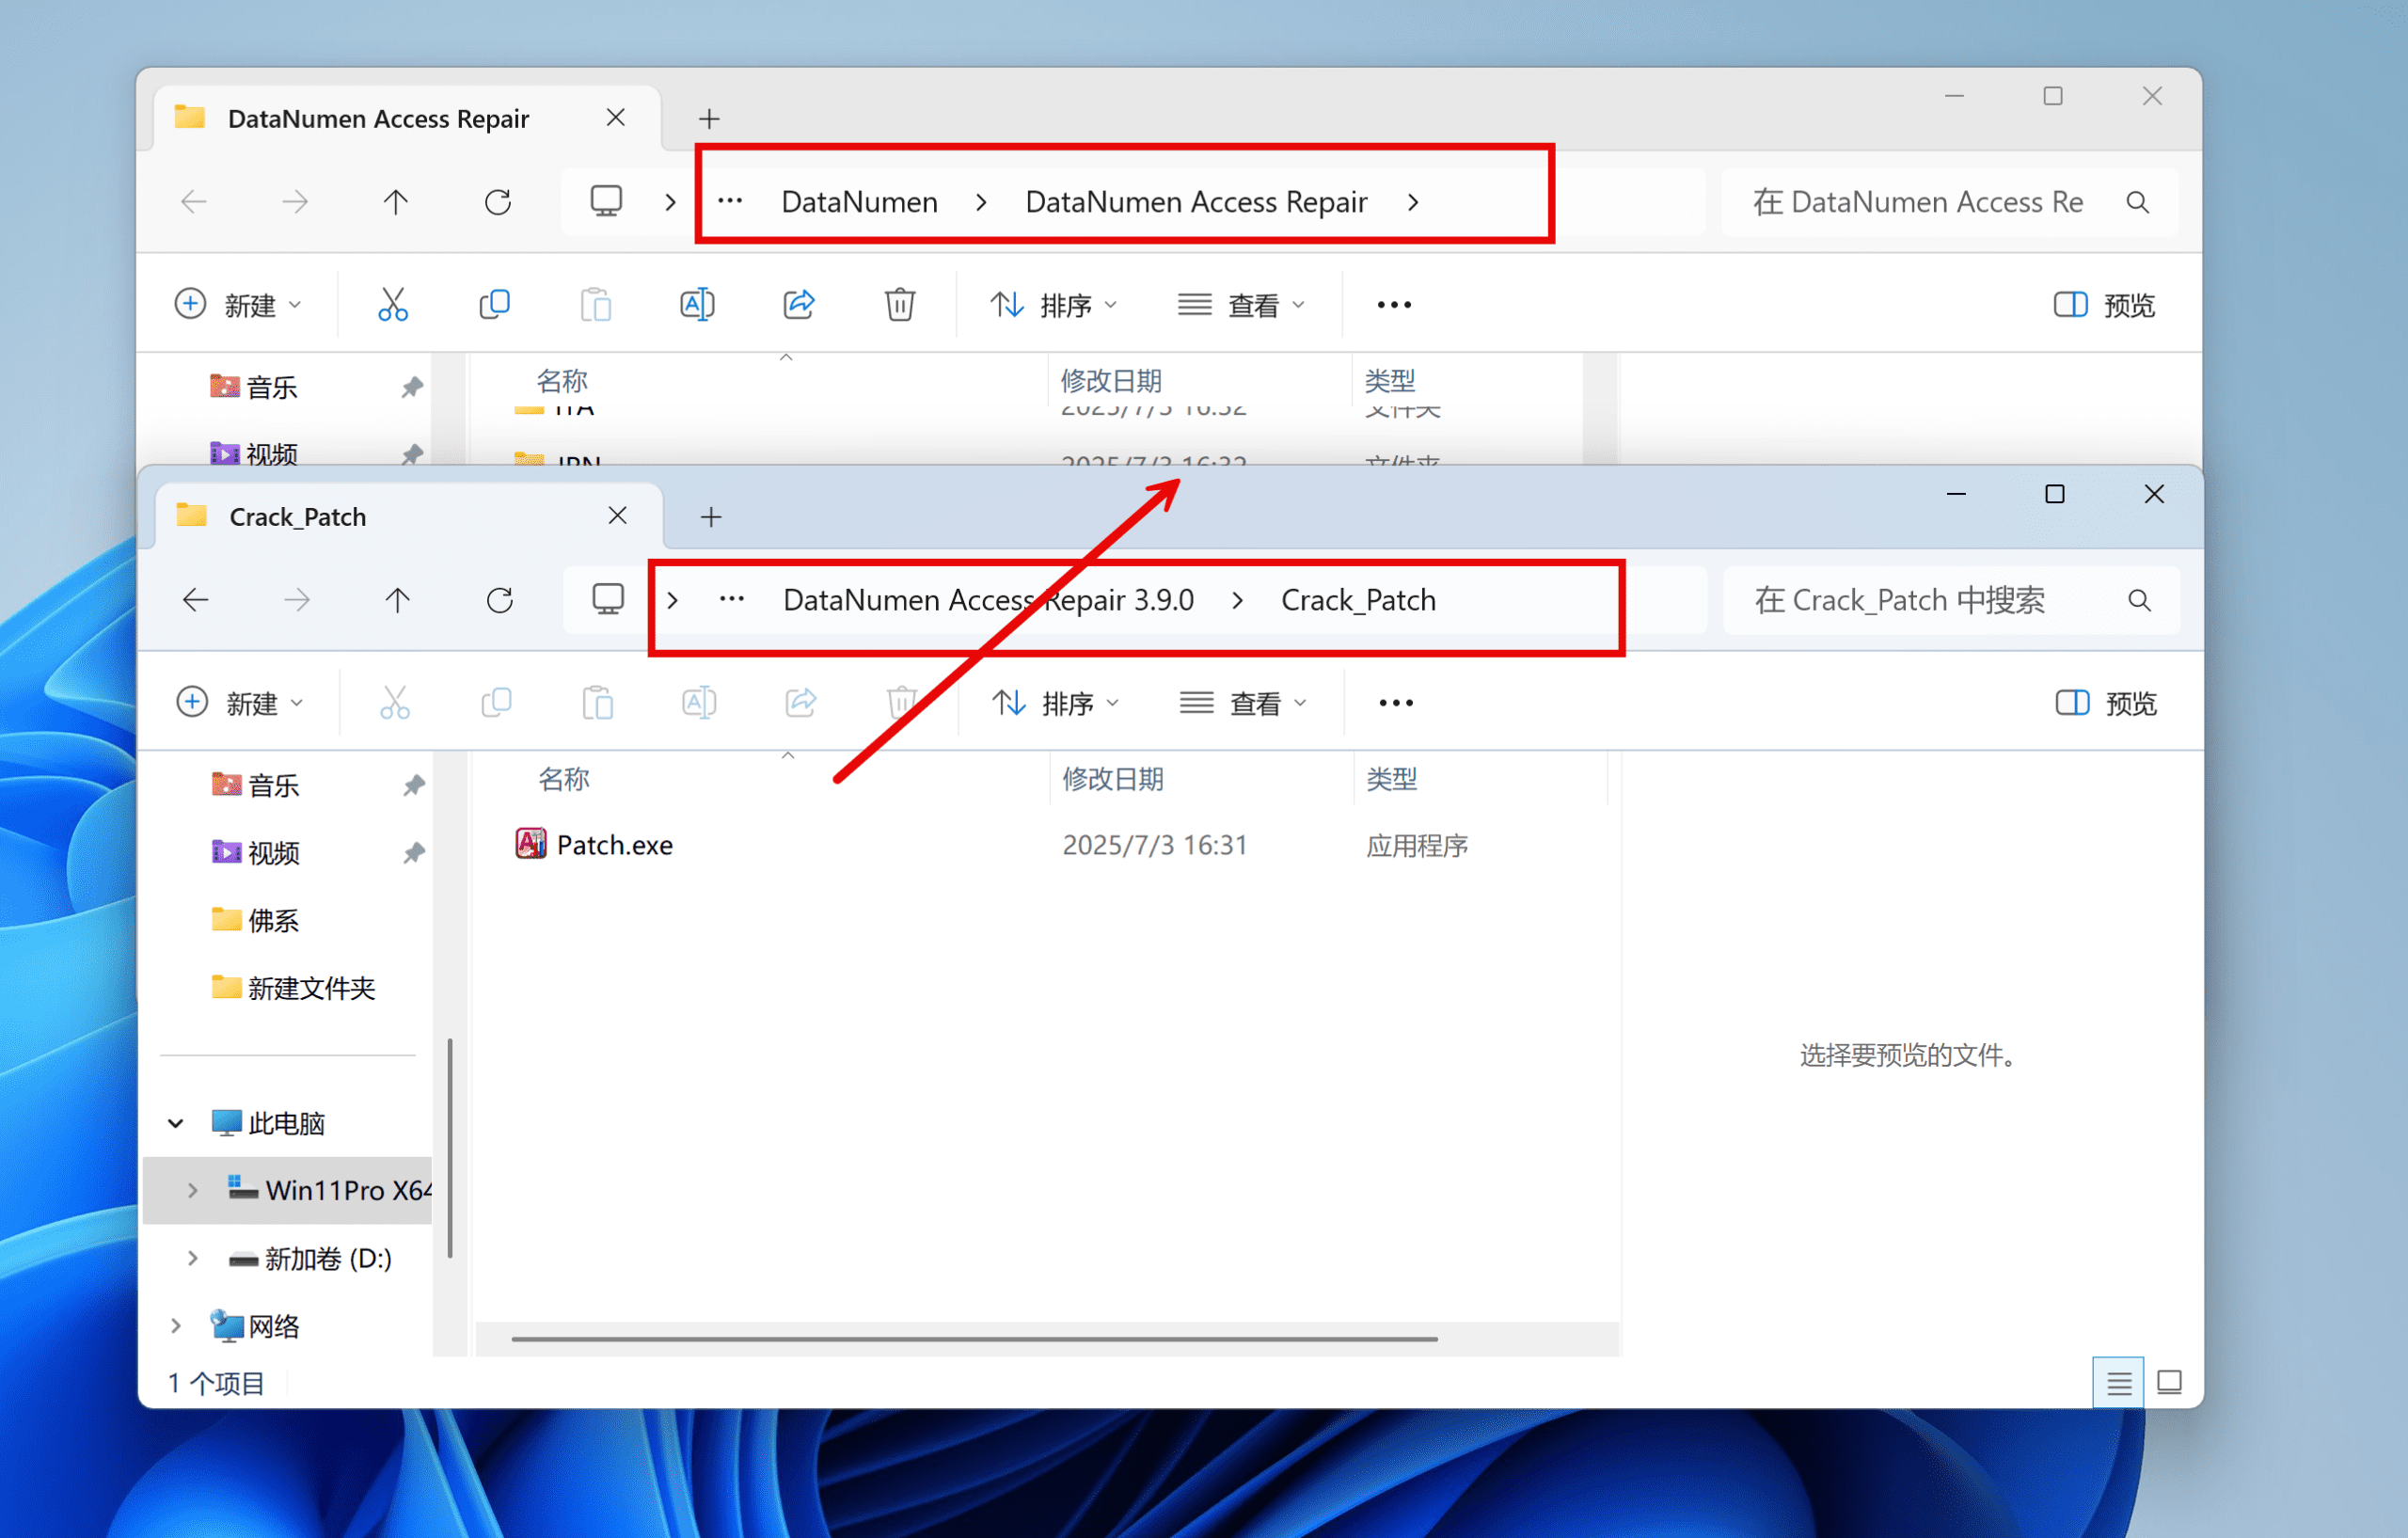Click Rename icon in top window toolbar
This screenshot has height=1538, width=2408.
697,304
